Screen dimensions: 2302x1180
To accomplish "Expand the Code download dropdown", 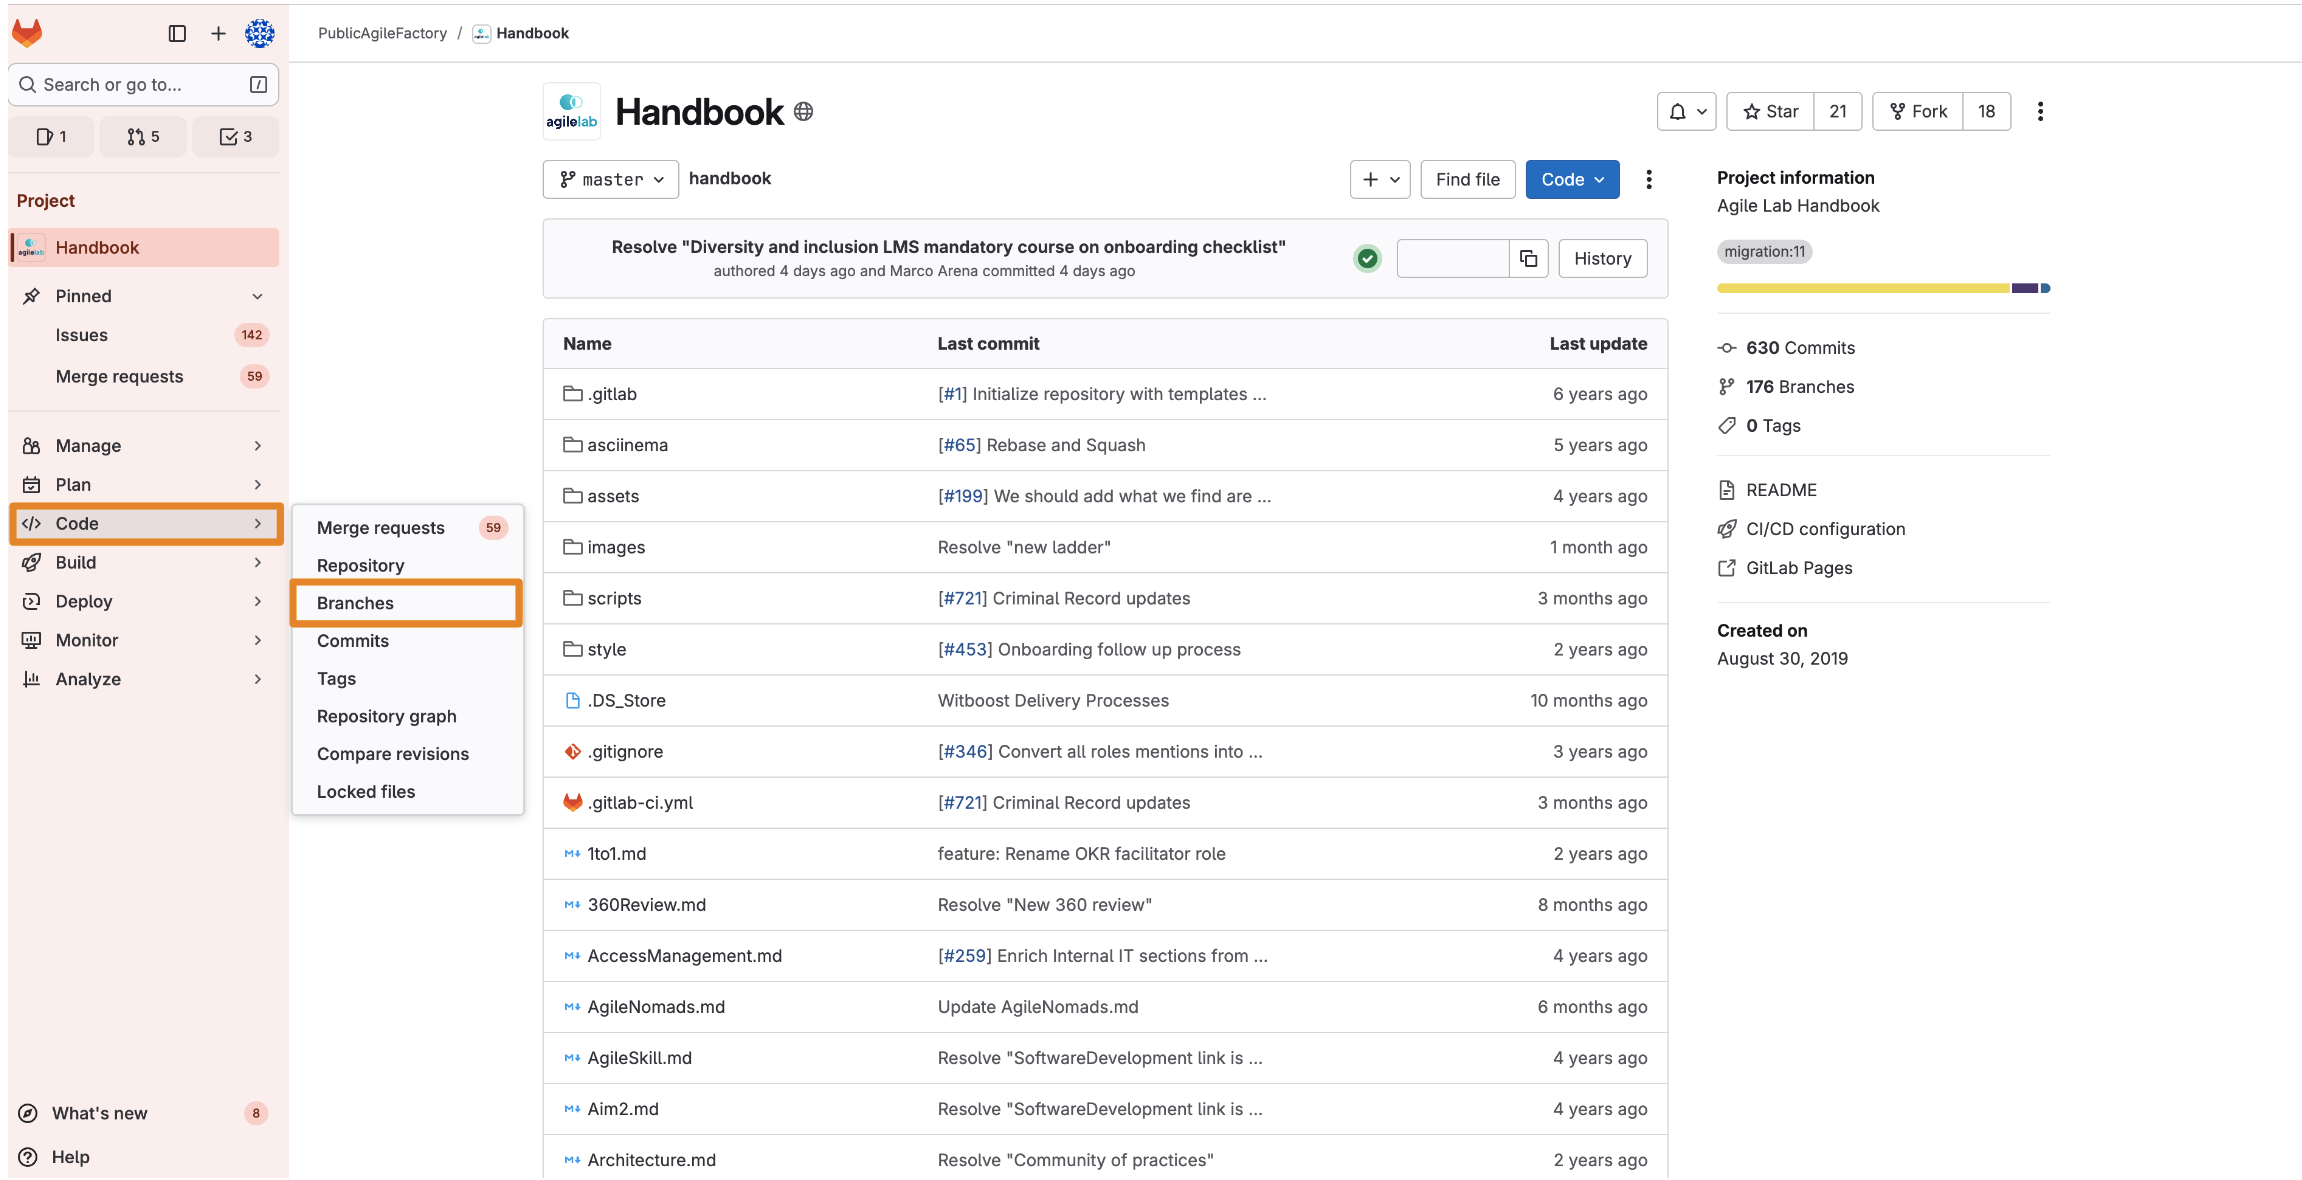I will 1572,180.
